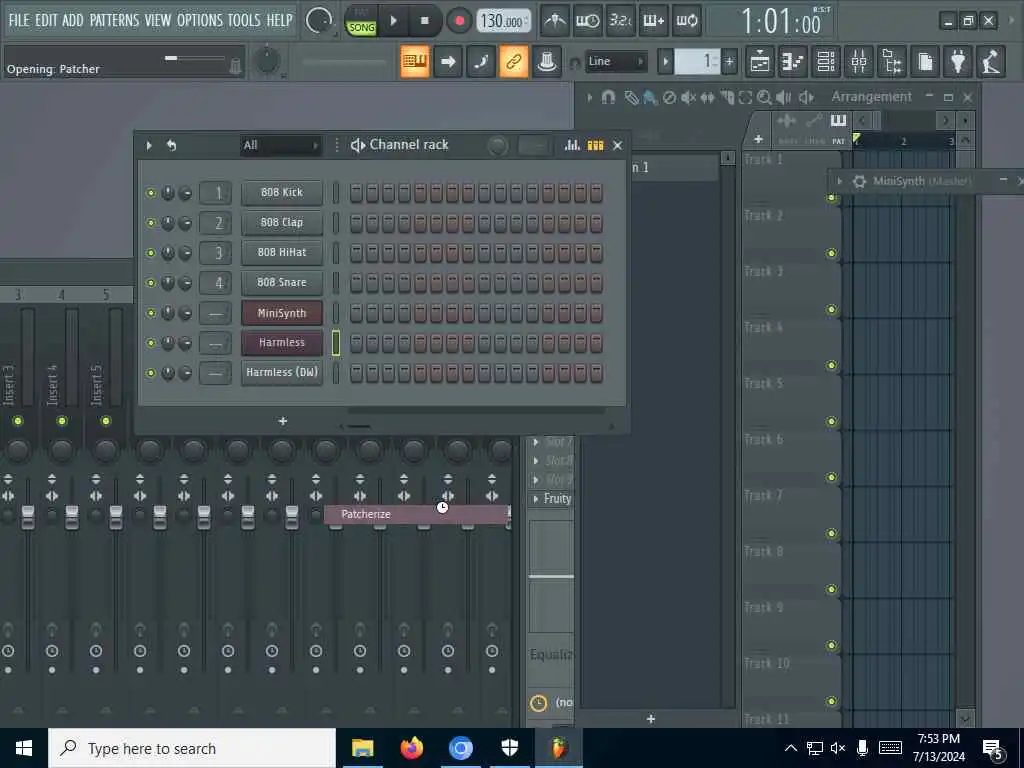This screenshot has height=768, width=1024.
Task: Toggle the playlist magnet snap icon
Action: (608, 97)
